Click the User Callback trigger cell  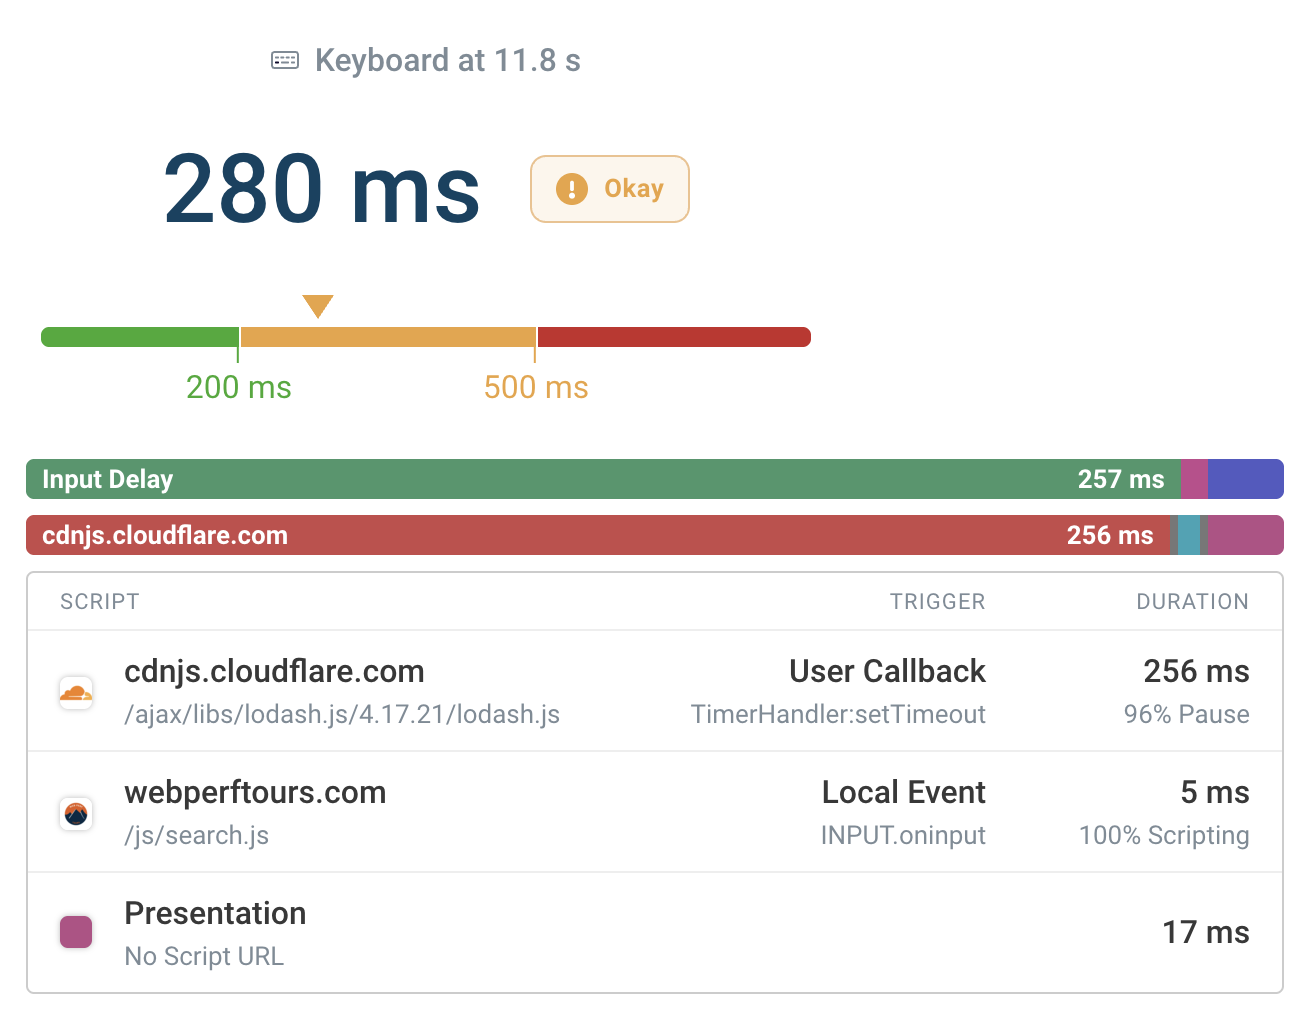pos(888,671)
